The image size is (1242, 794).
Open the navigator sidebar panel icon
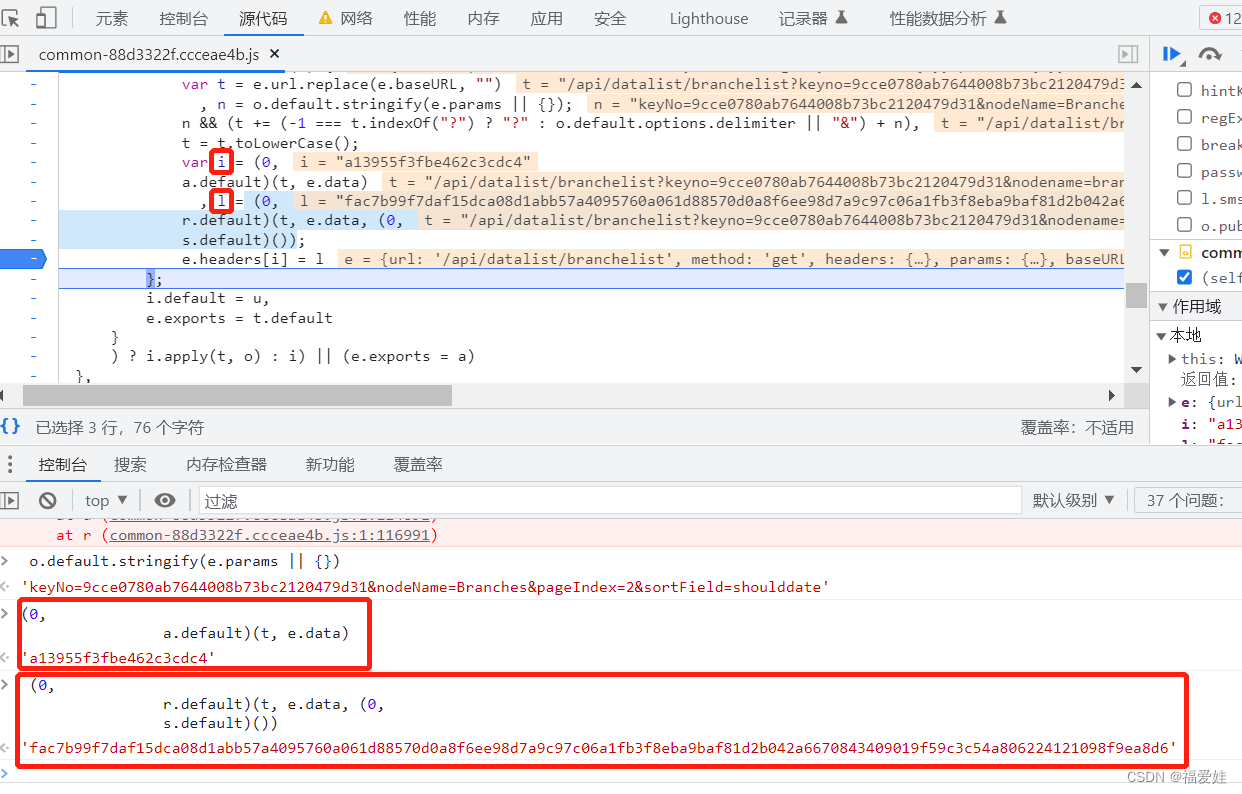tap(11, 54)
